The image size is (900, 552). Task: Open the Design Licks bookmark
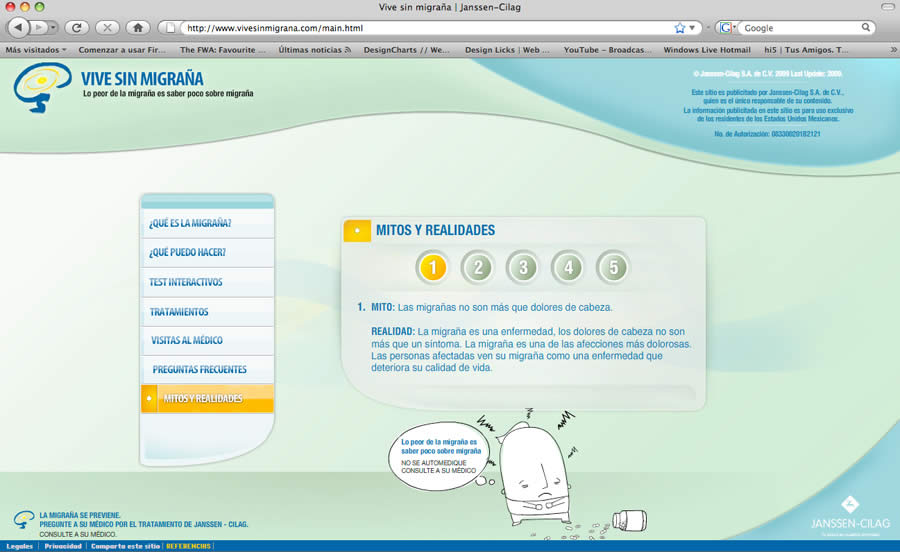(x=507, y=50)
